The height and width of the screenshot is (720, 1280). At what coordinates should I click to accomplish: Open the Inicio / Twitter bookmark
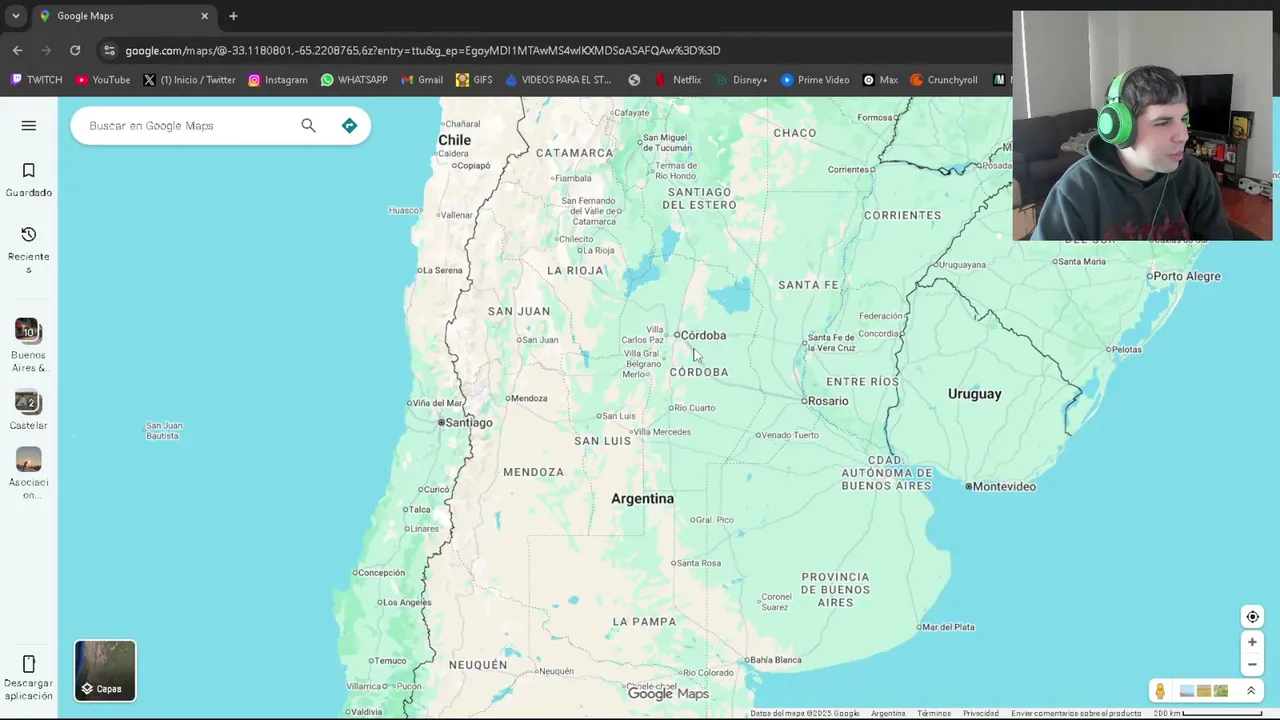(189, 80)
